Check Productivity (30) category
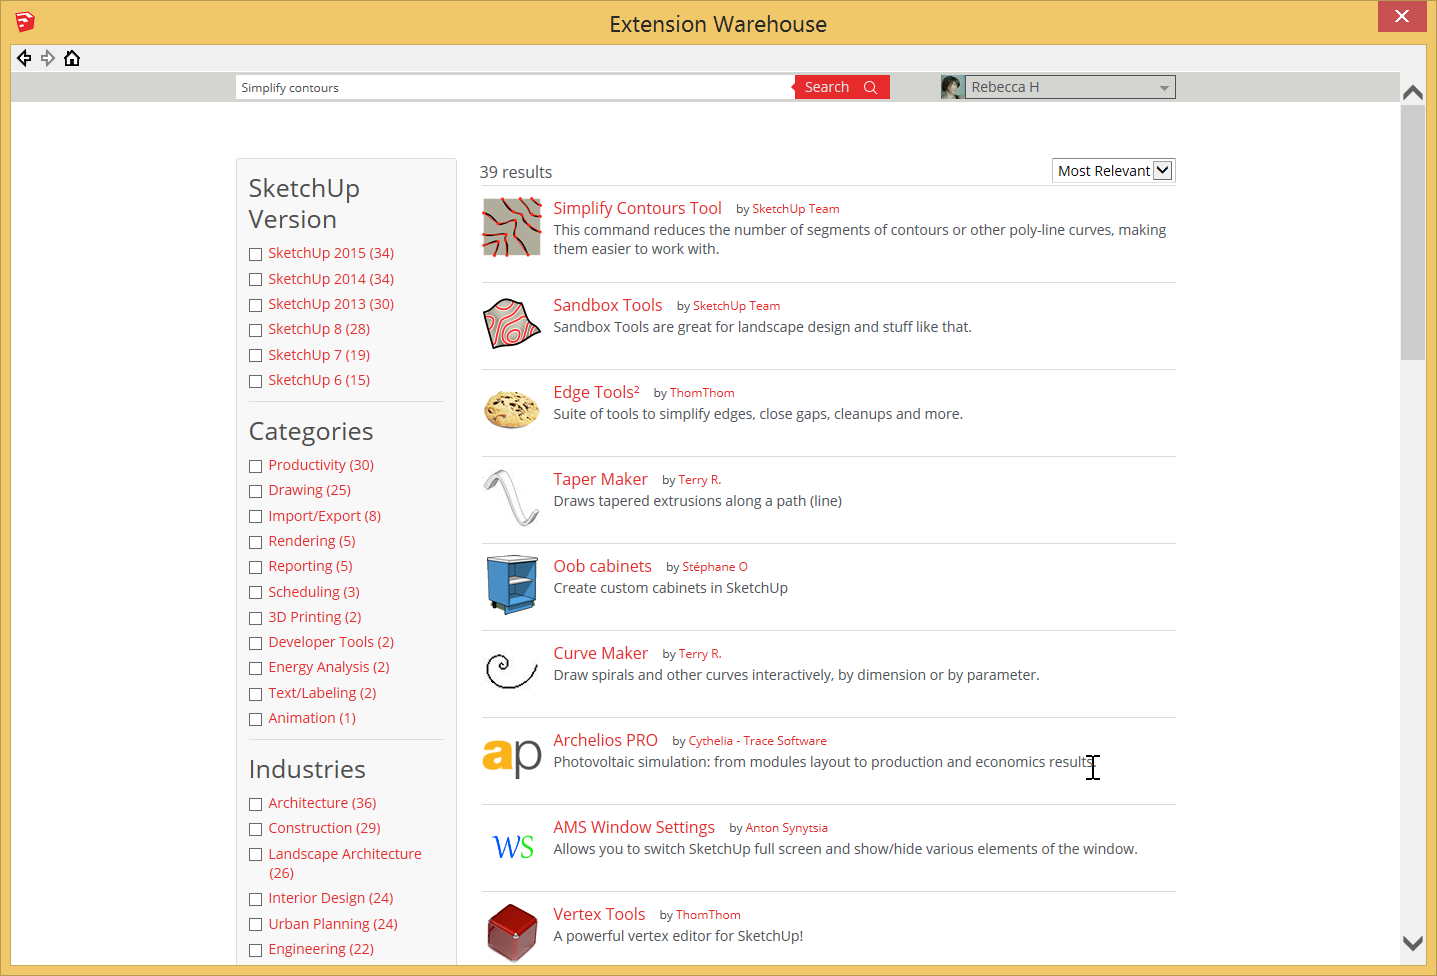The width and height of the screenshot is (1437, 976). pos(256,466)
